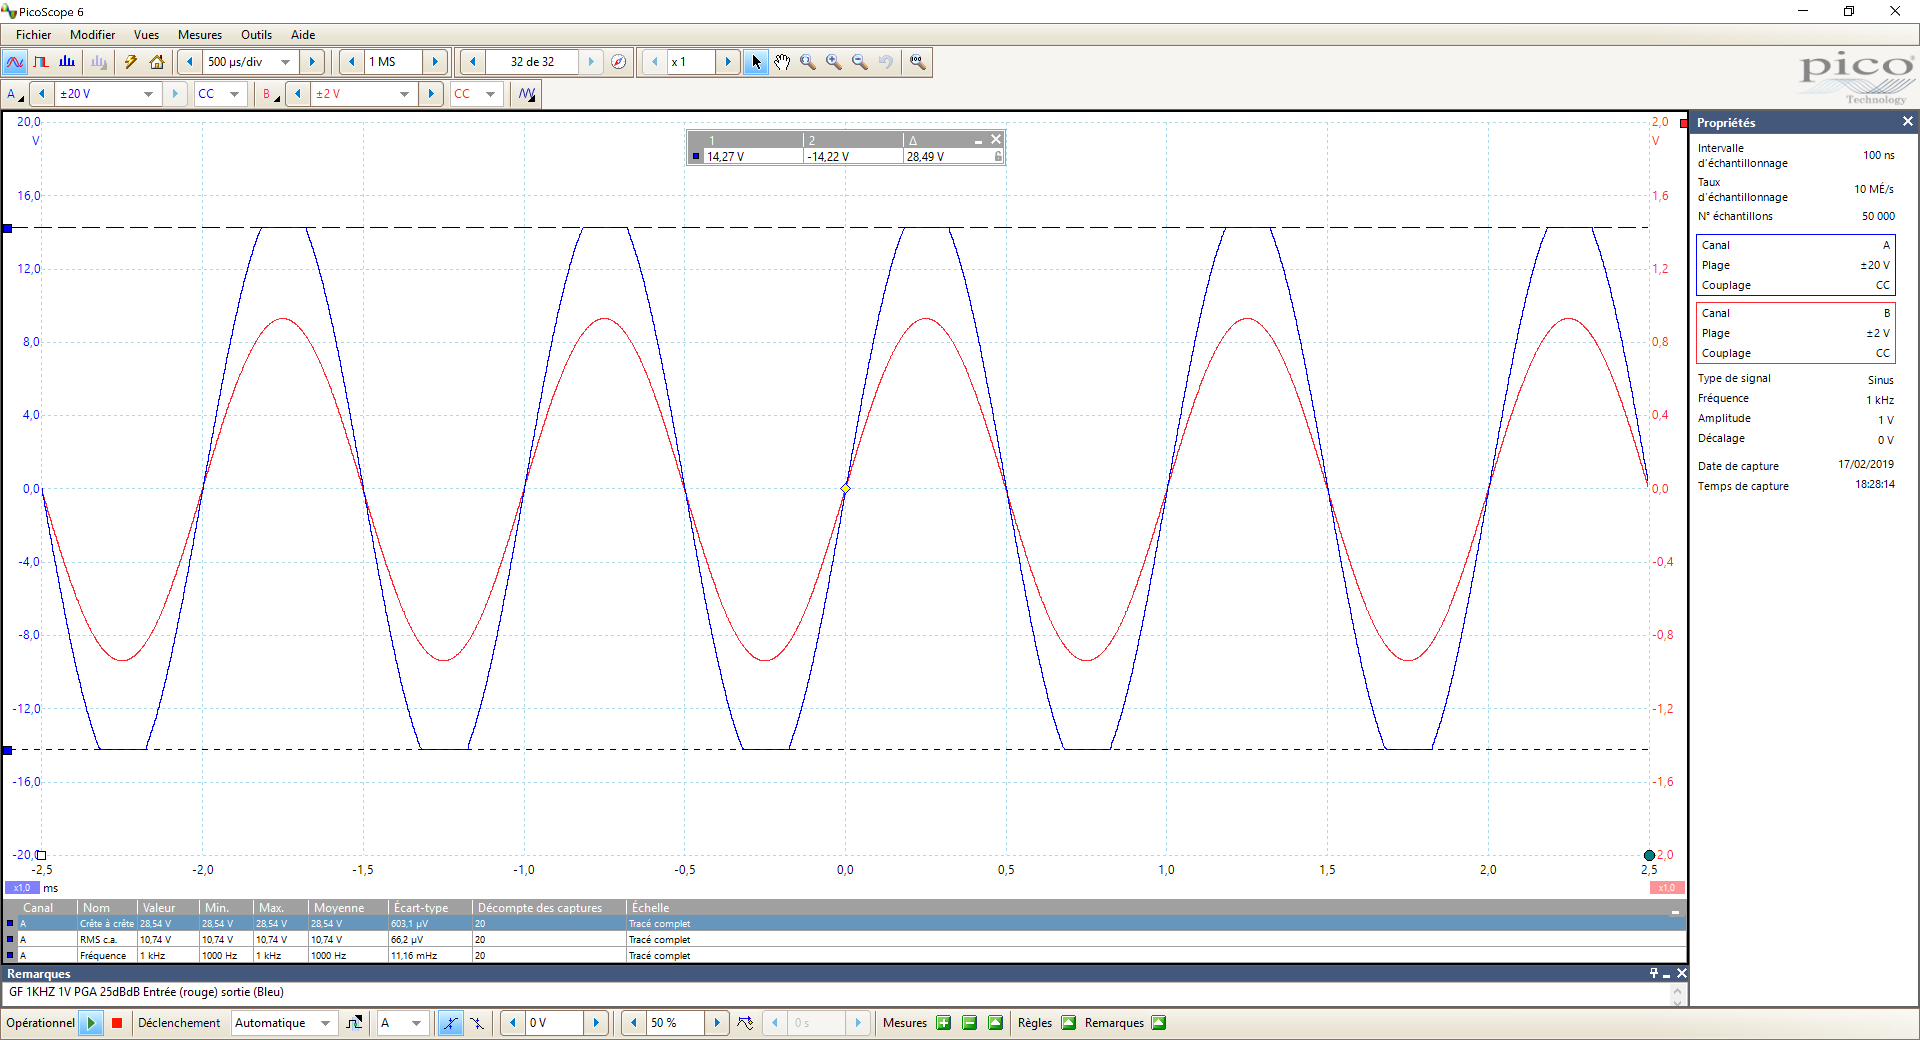
Task: Click the zoom in magnifier
Action: click(834, 62)
